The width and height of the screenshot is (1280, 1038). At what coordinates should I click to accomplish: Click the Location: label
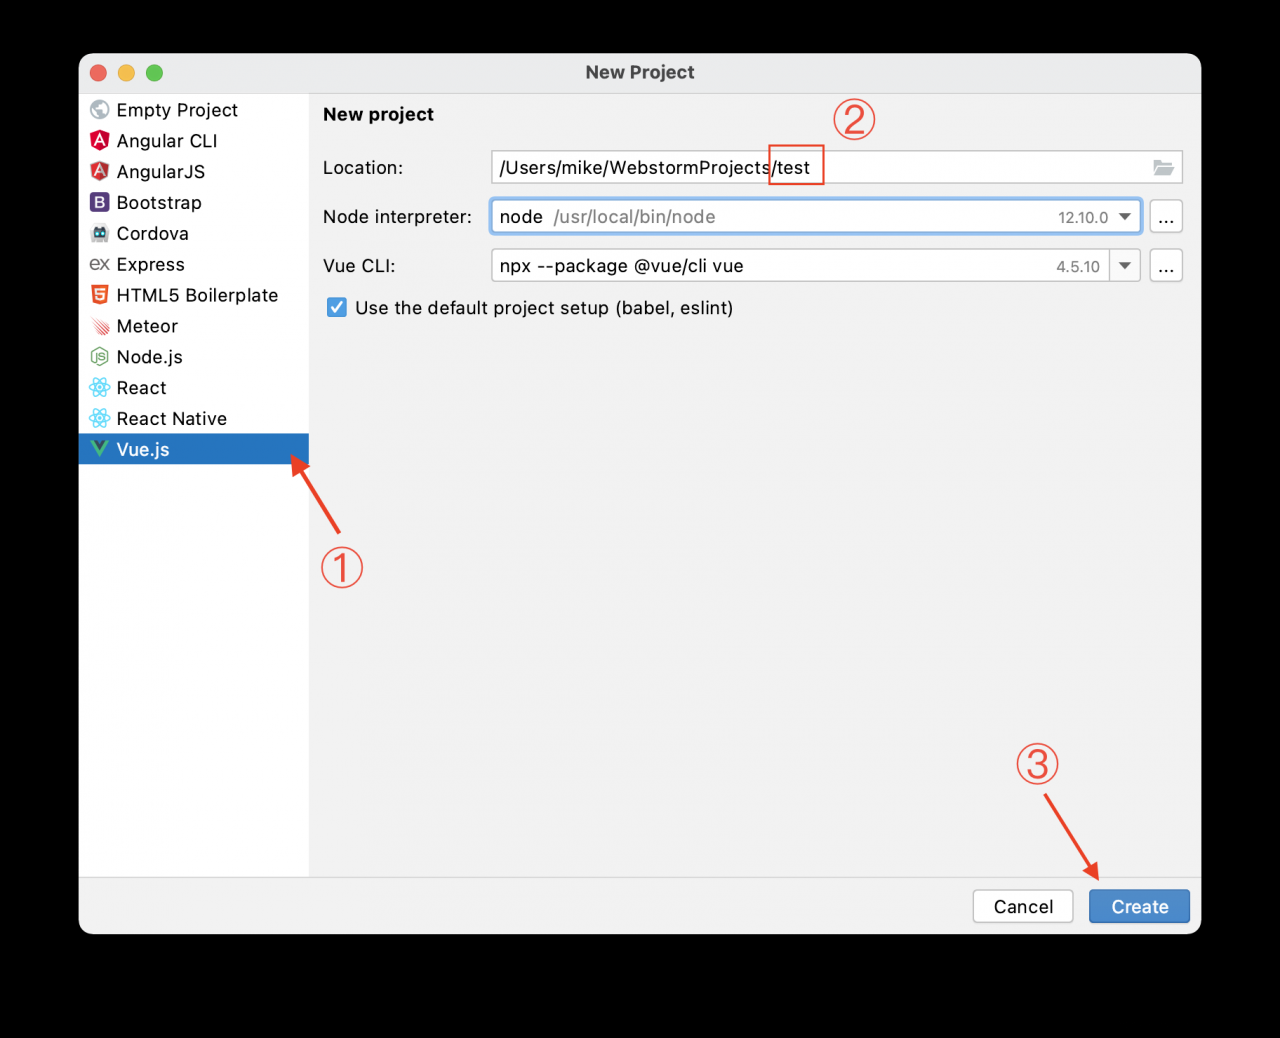(x=362, y=168)
